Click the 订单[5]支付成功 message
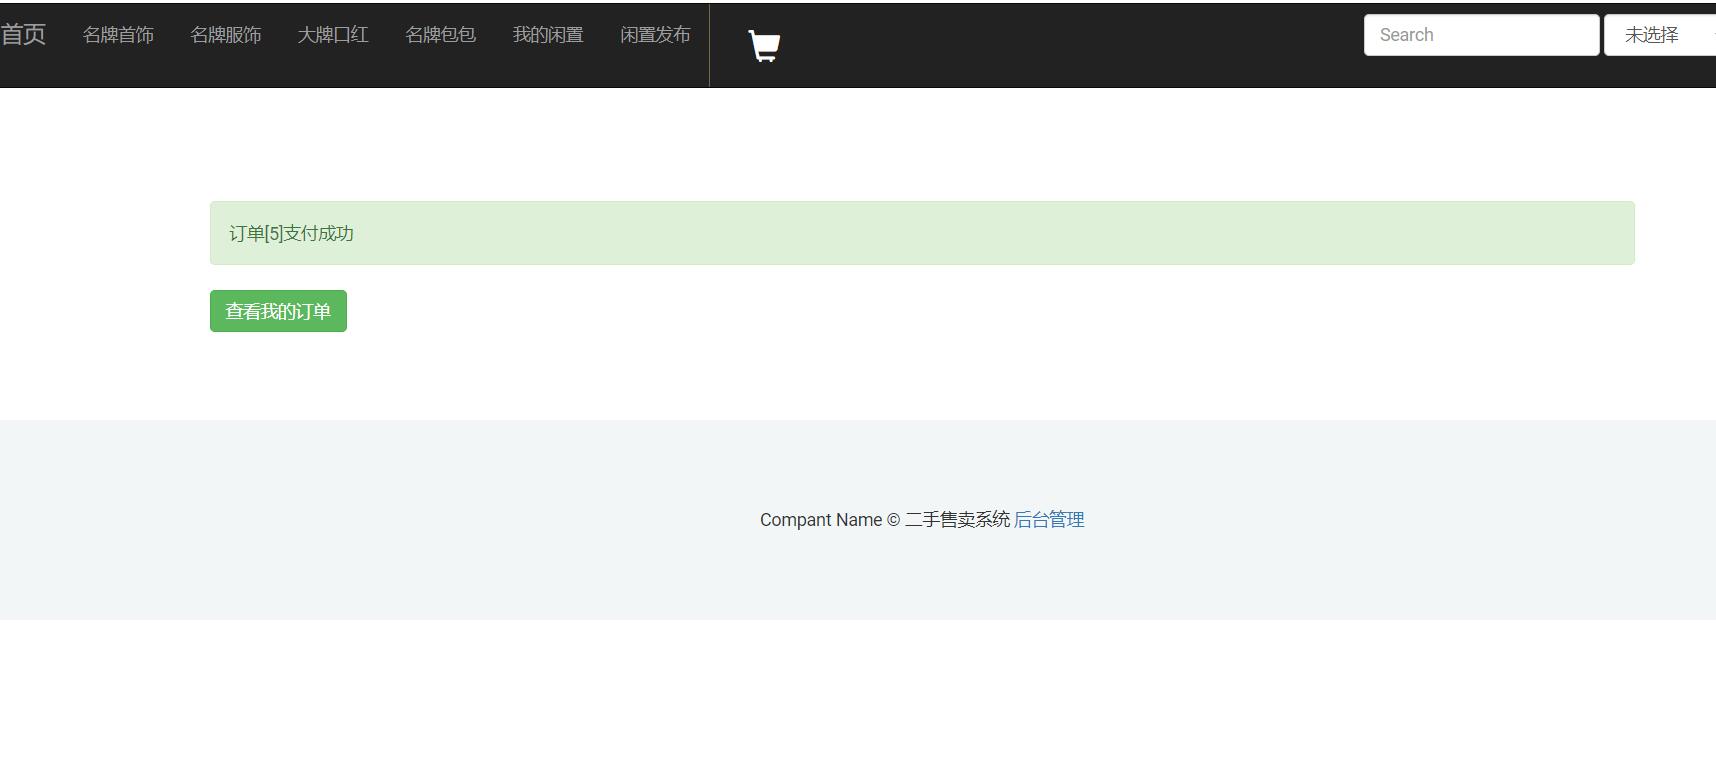1716x777 pixels. click(x=291, y=233)
